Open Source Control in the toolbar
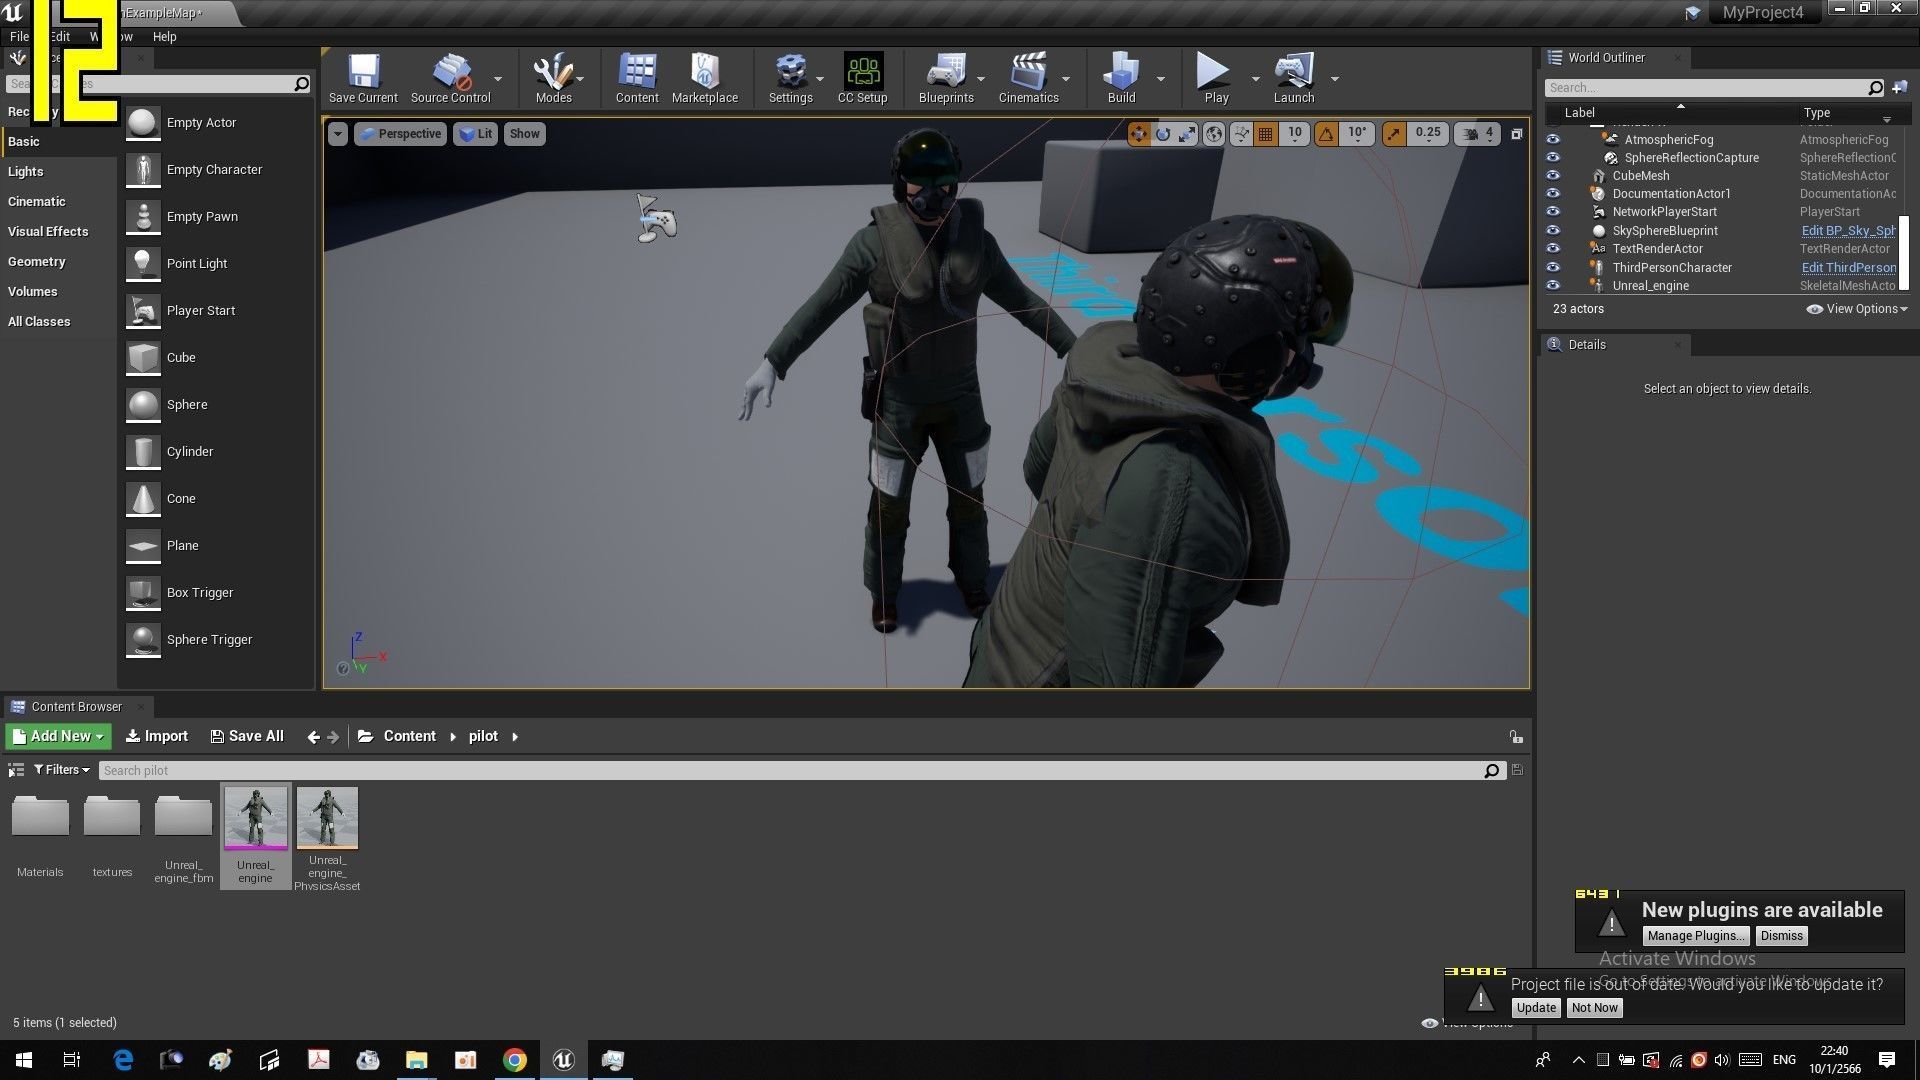1920x1080 pixels. [x=450, y=78]
